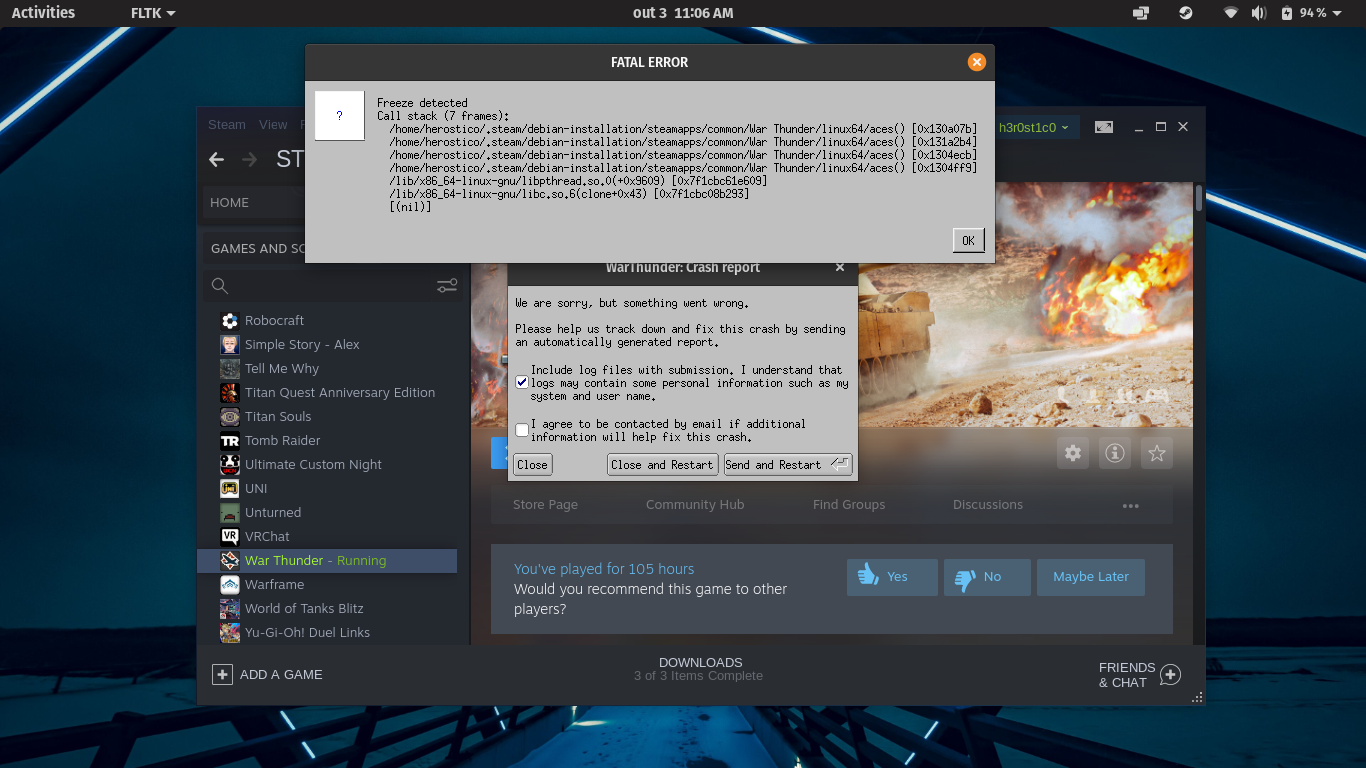1366x768 pixels.
Task: Open War Thunder settings gear icon
Action: (x=1073, y=453)
